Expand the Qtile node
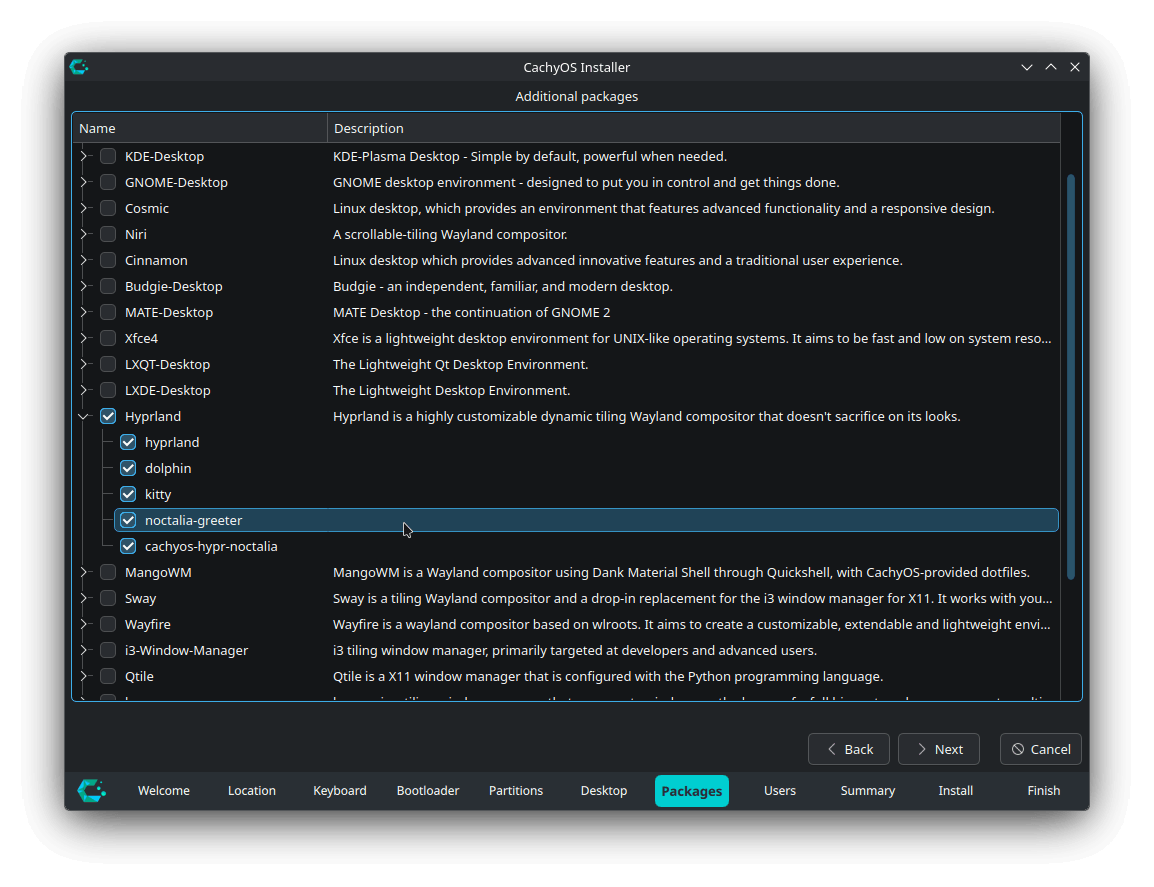The width and height of the screenshot is (1154, 887). coord(84,676)
